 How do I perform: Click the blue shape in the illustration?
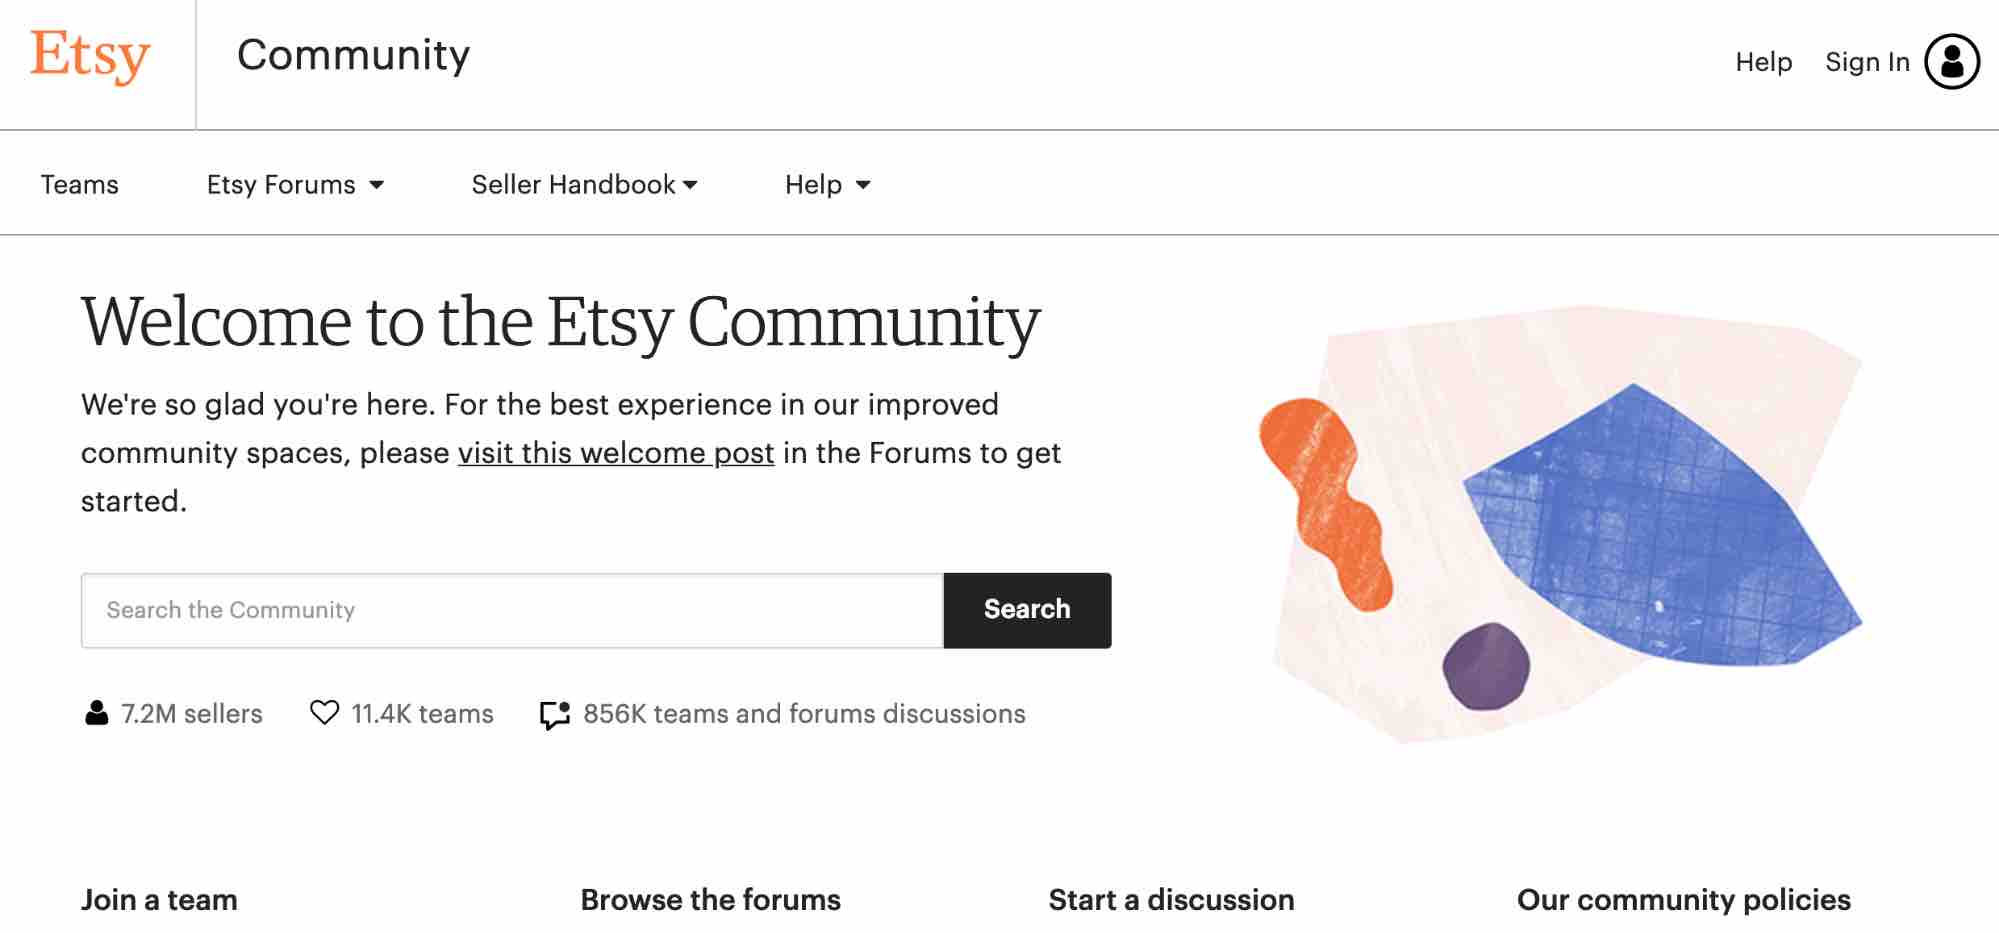point(1660,530)
